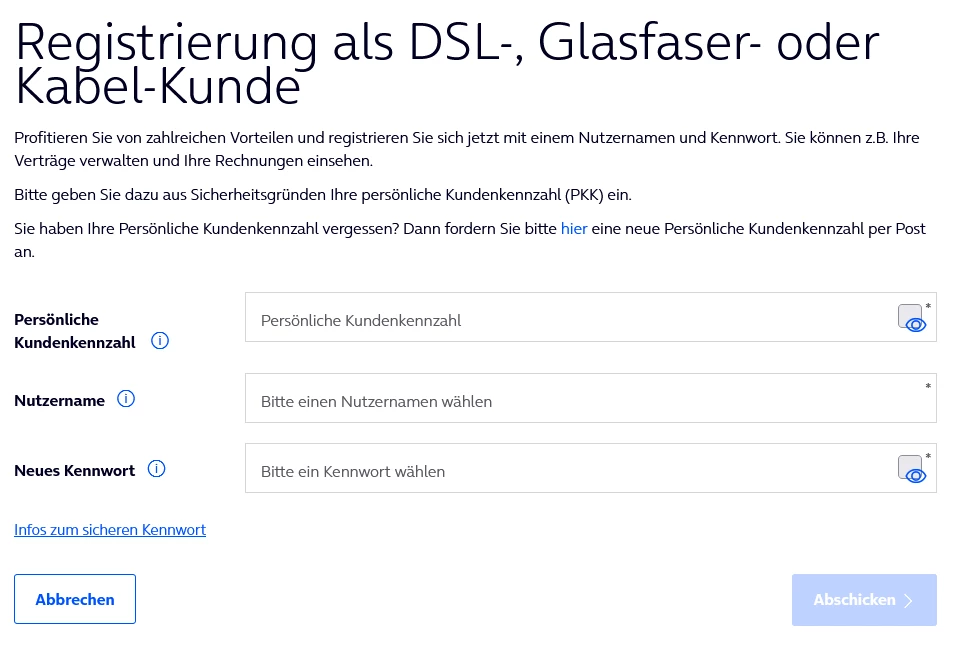Toggle eye icon in Neues Kennwort field
The image size is (974, 658).
click(x=917, y=476)
